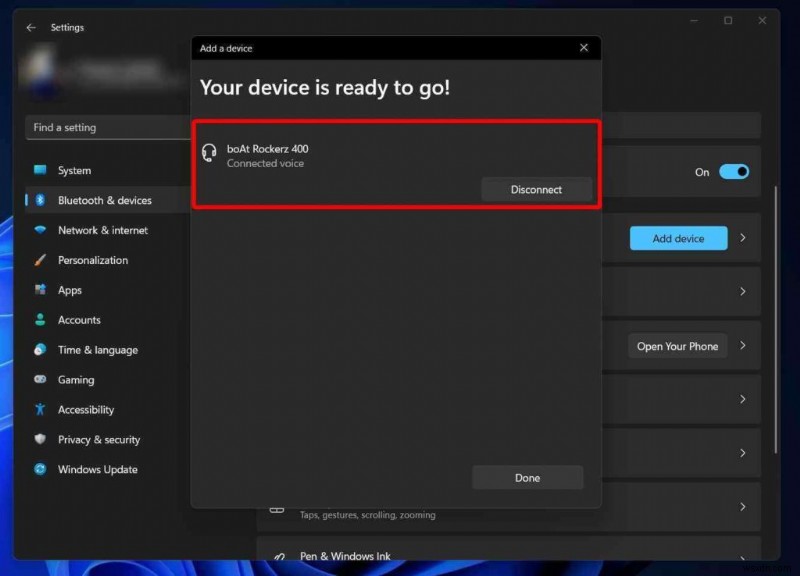Image resolution: width=800 pixels, height=576 pixels.
Task: Select Bluetooth & devices category
Action: pyautogui.click(x=107, y=200)
